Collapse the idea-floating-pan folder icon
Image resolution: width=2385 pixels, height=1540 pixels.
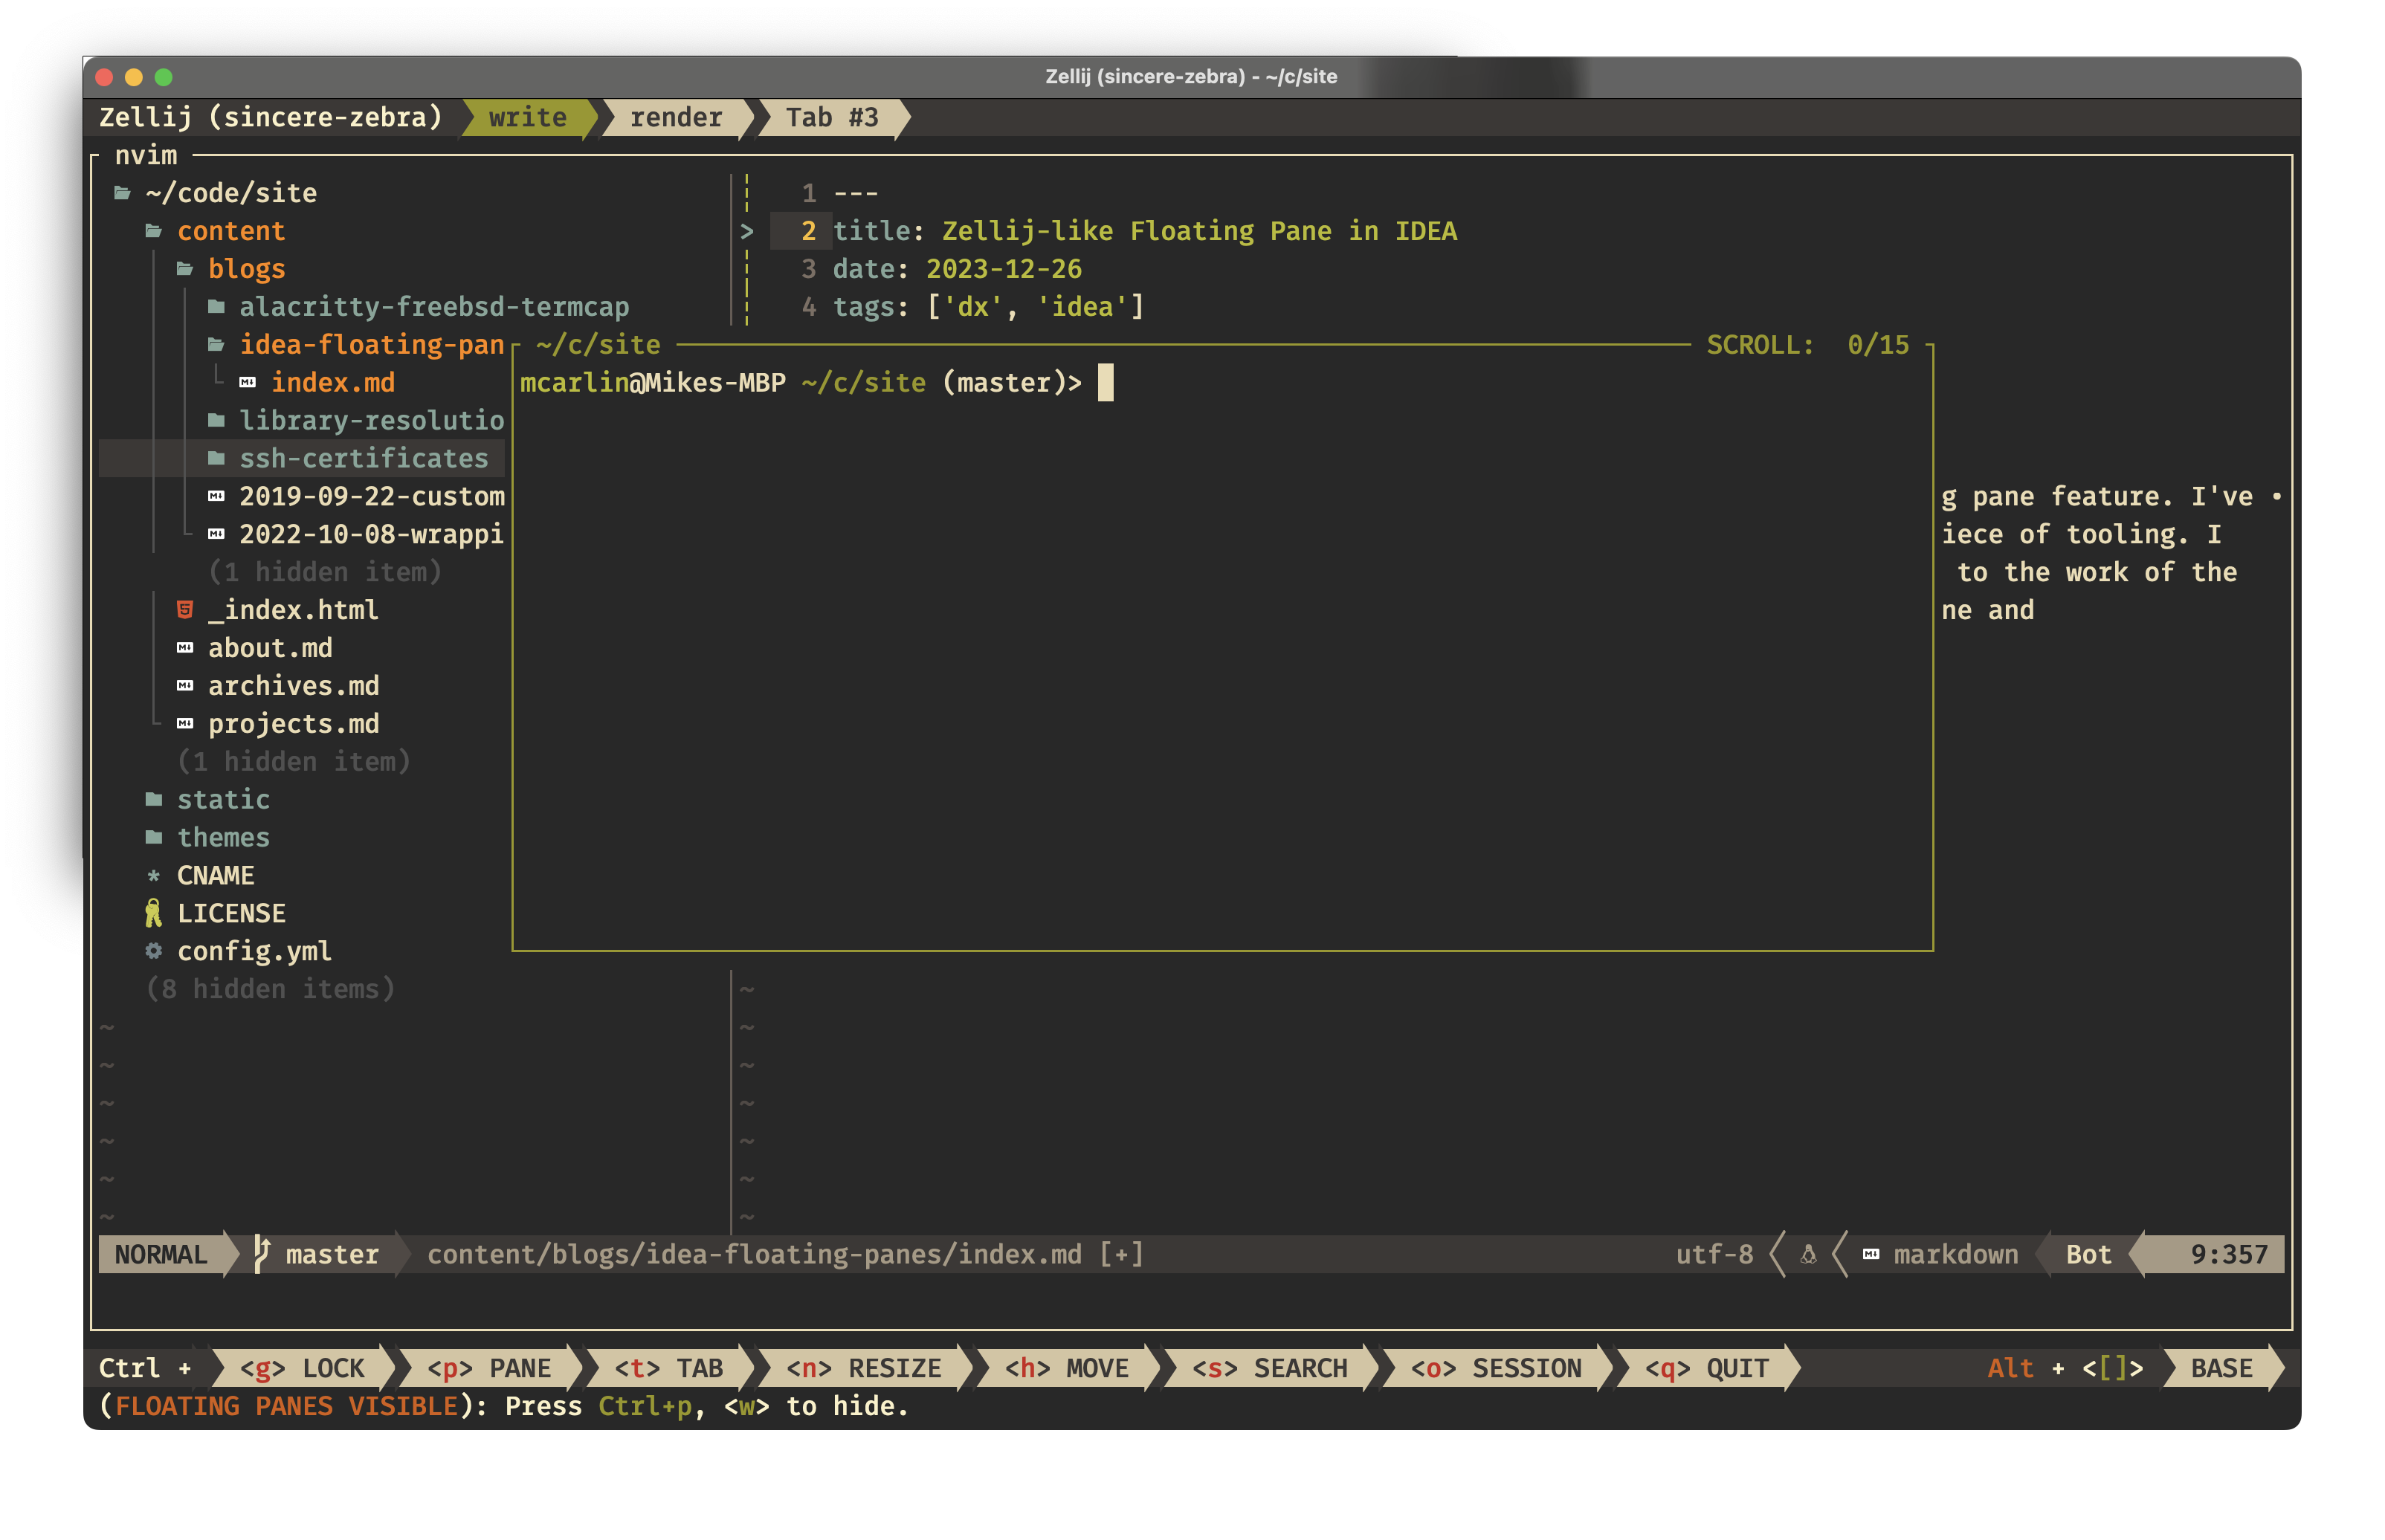(x=216, y=345)
